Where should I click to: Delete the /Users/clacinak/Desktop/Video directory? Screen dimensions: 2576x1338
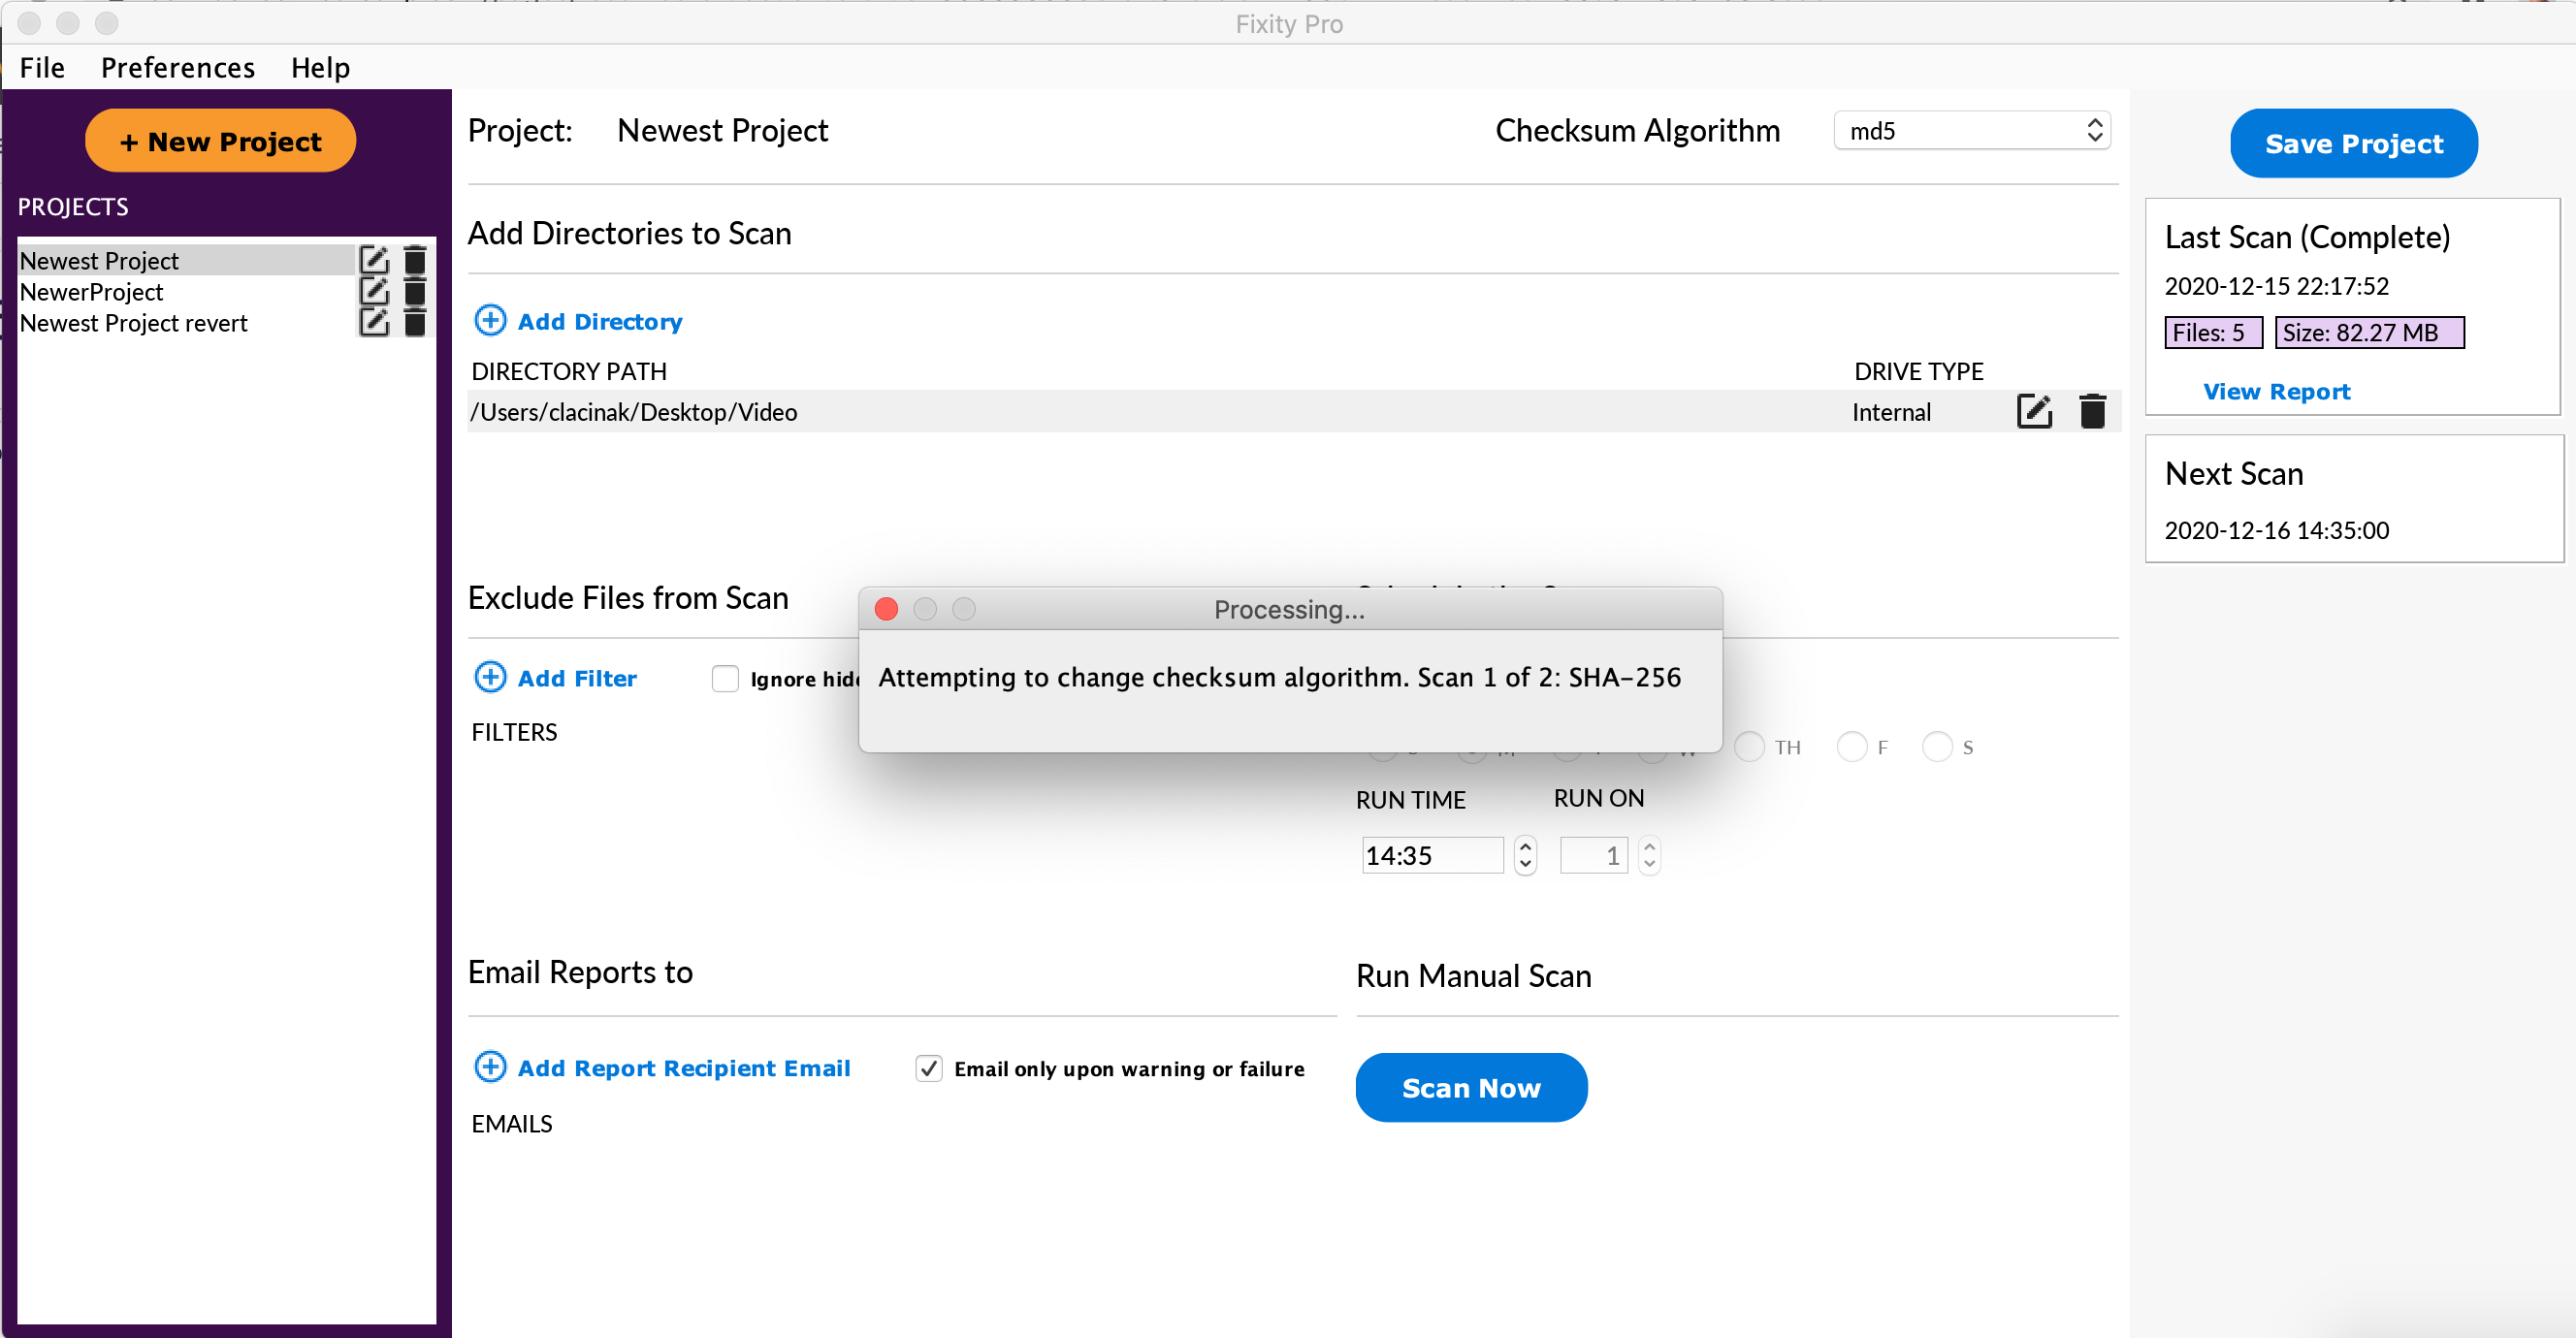(x=2093, y=412)
